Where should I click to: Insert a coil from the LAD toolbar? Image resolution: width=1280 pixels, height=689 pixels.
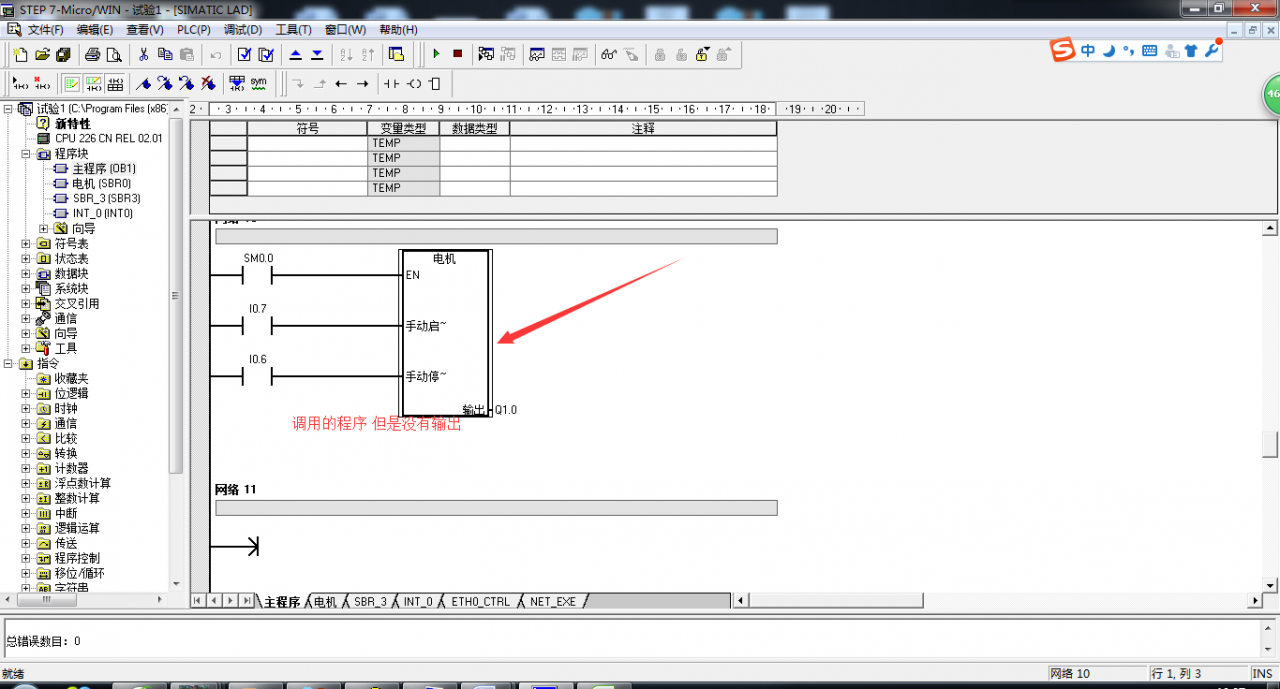(413, 84)
